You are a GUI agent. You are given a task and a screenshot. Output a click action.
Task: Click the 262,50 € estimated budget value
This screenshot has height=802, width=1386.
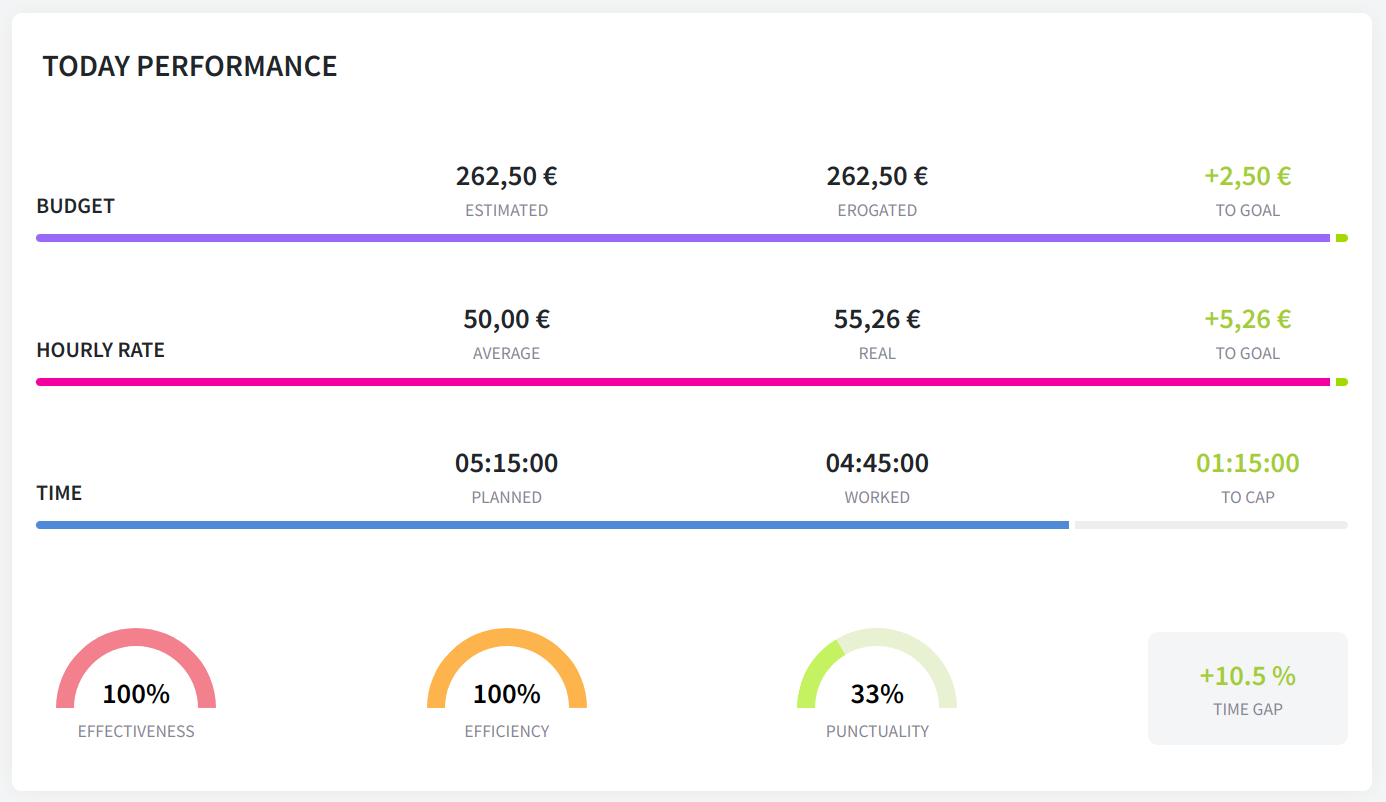pos(507,176)
